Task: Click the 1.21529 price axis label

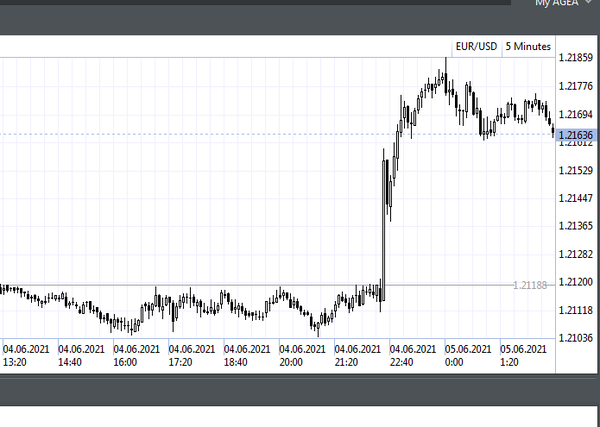Action: coord(577,171)
